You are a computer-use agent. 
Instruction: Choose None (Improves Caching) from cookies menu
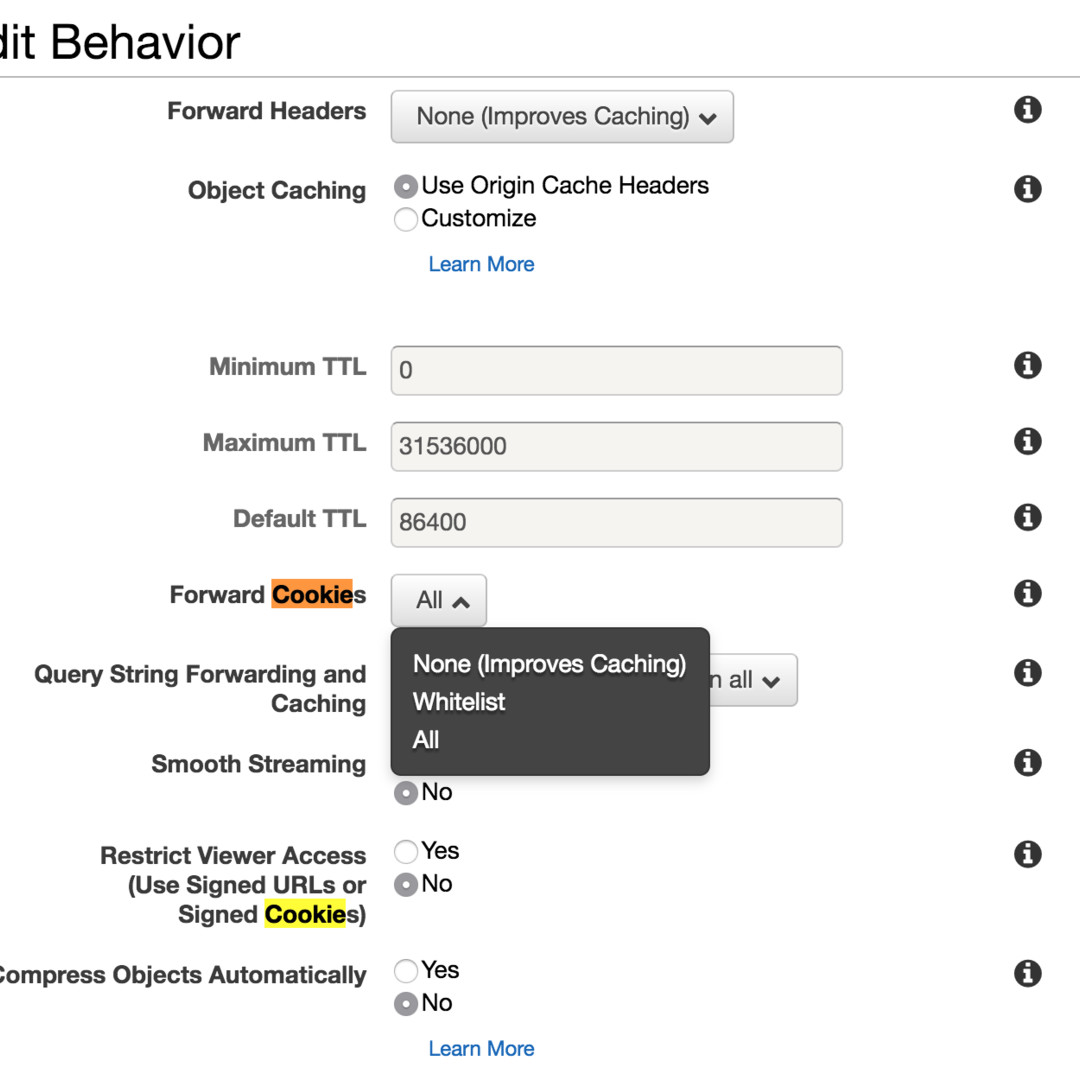click(549, 664)
